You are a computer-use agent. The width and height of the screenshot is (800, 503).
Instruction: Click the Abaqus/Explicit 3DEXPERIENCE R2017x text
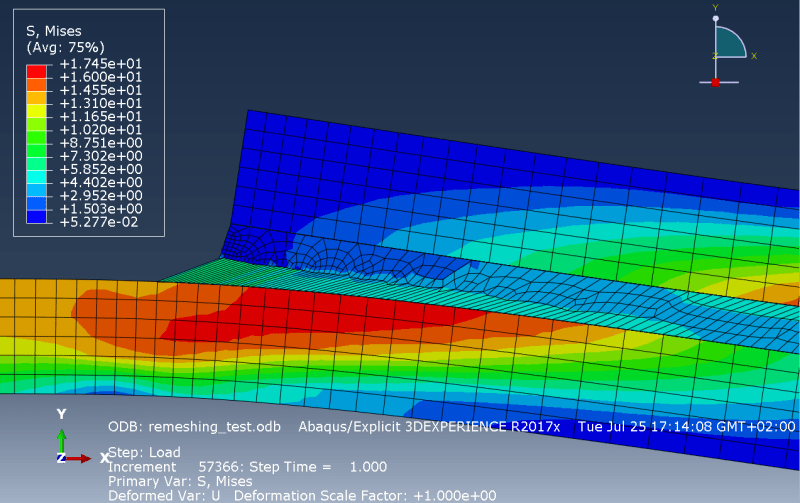(x=429, y=427)
